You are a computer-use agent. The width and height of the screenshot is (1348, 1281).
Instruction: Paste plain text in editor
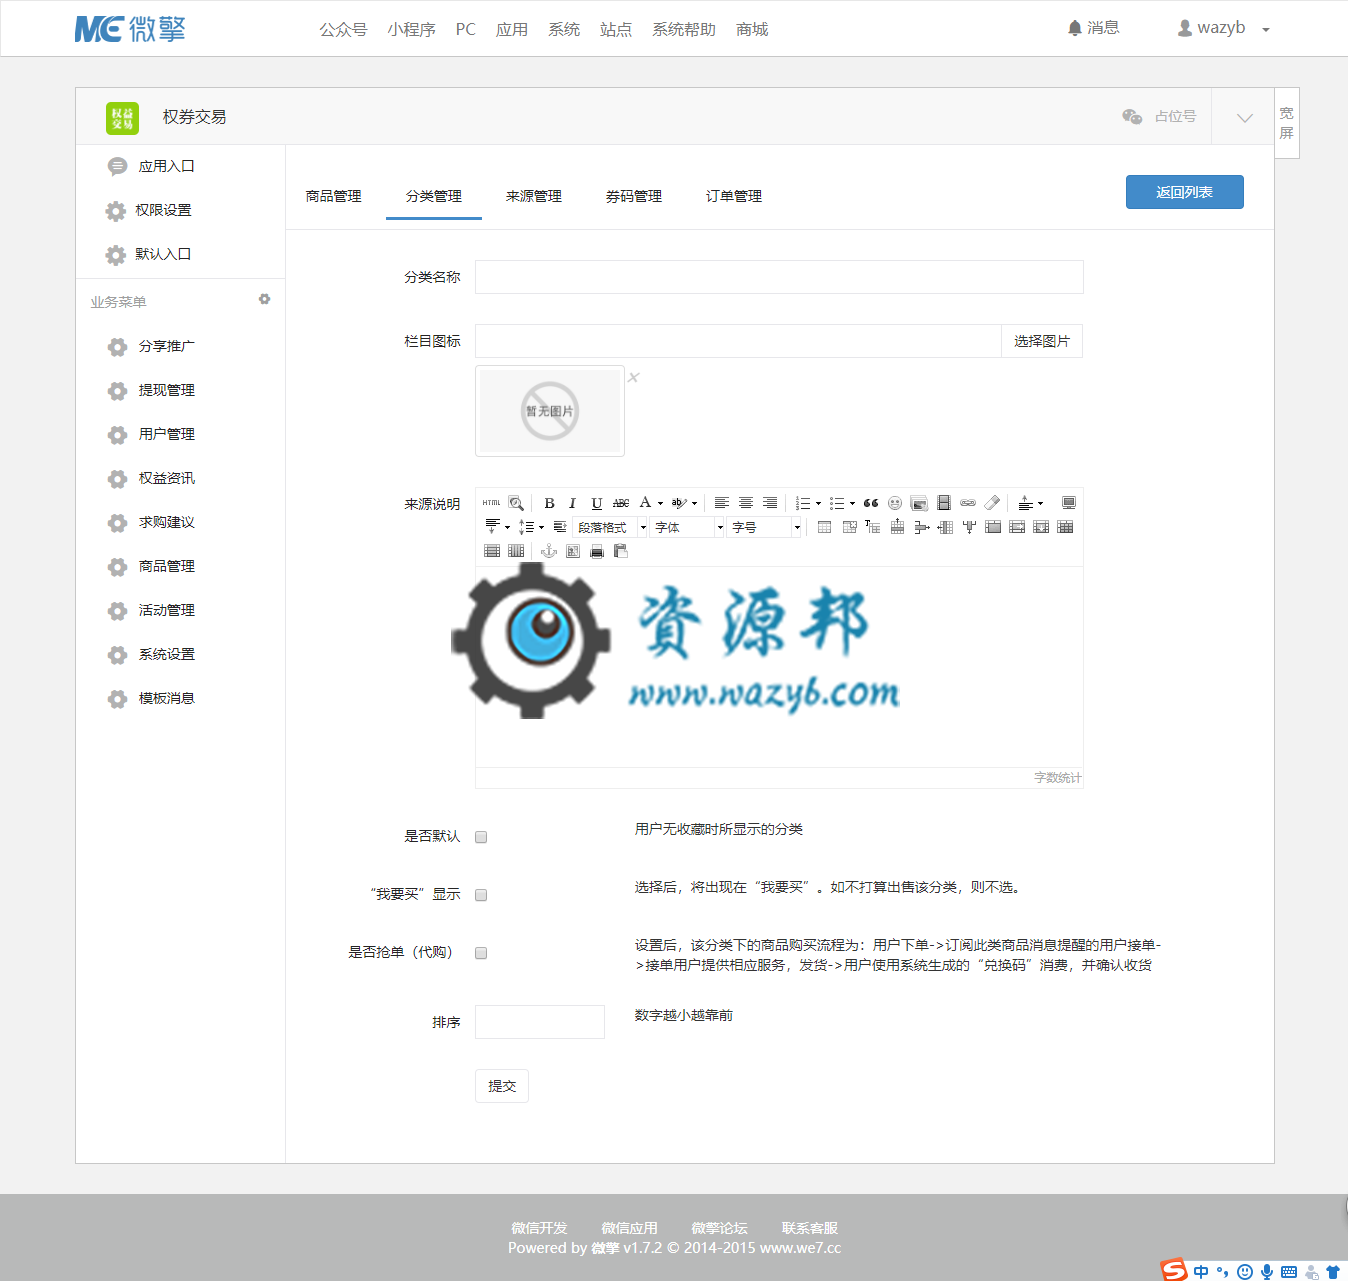(x=620, y=551)
